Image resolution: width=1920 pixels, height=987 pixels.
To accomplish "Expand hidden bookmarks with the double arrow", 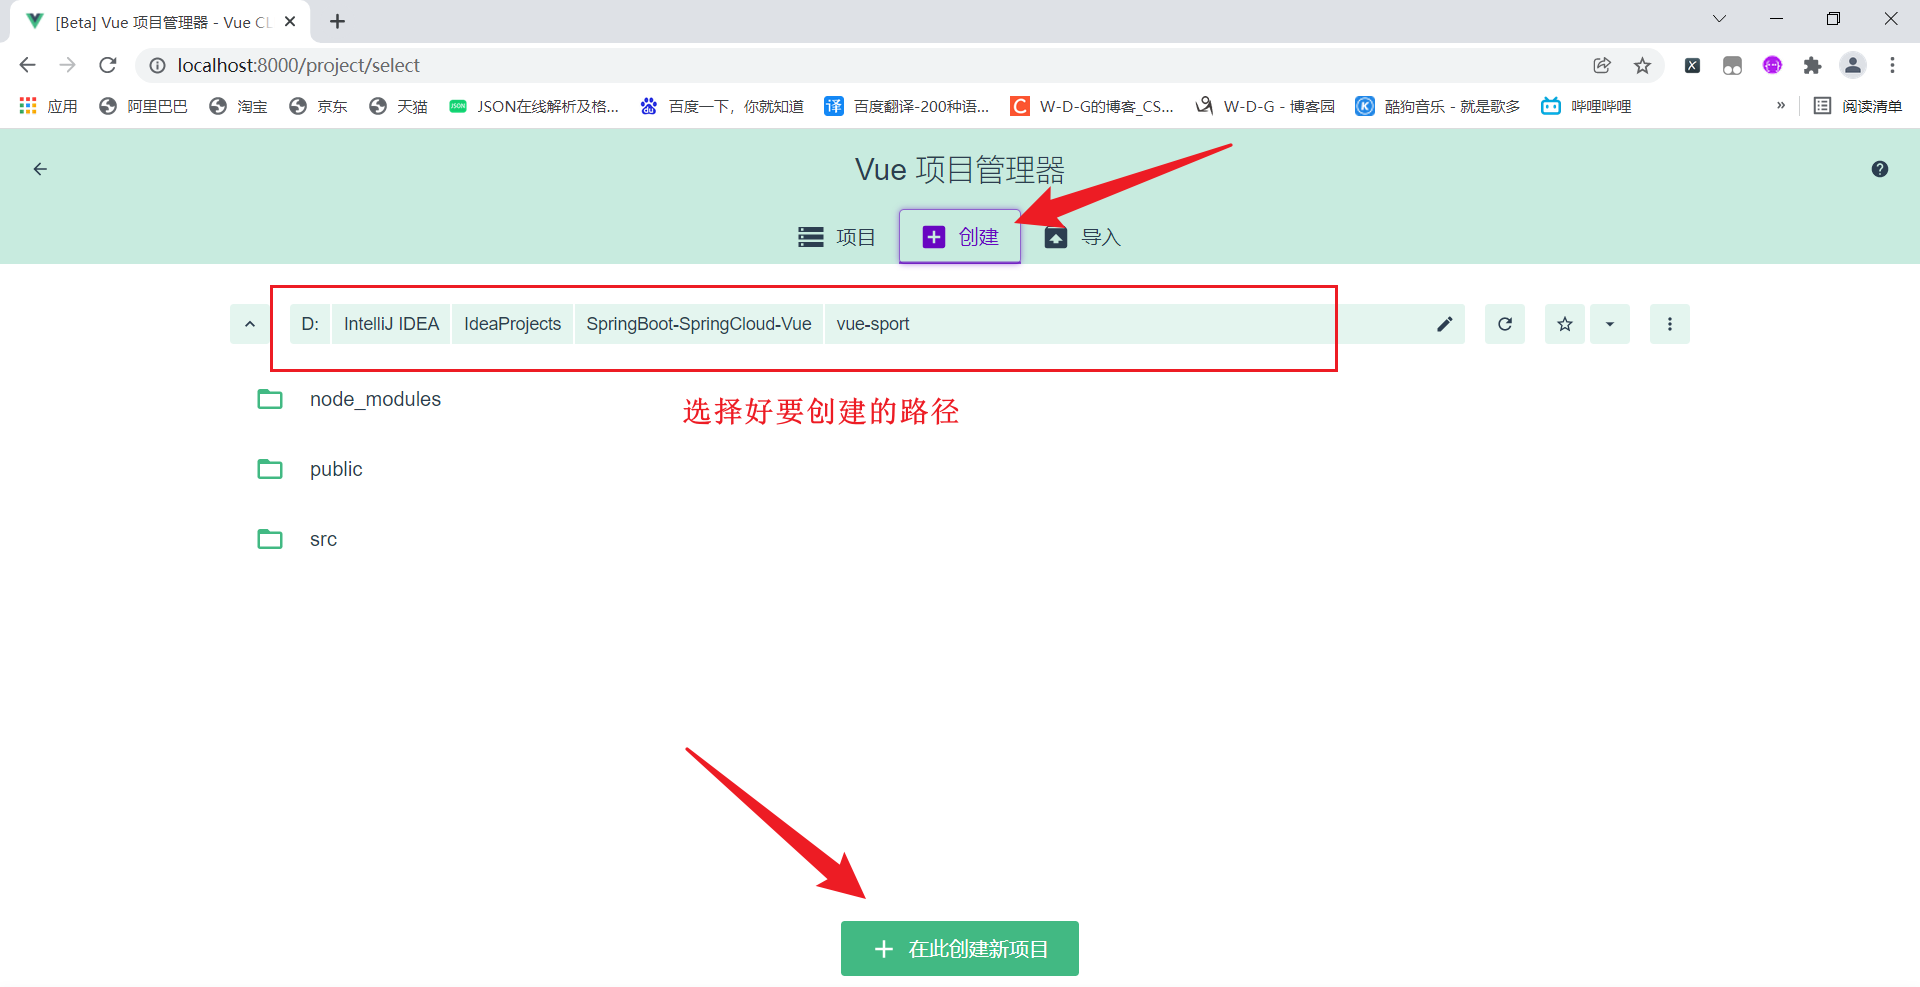I will [1781, 105].
